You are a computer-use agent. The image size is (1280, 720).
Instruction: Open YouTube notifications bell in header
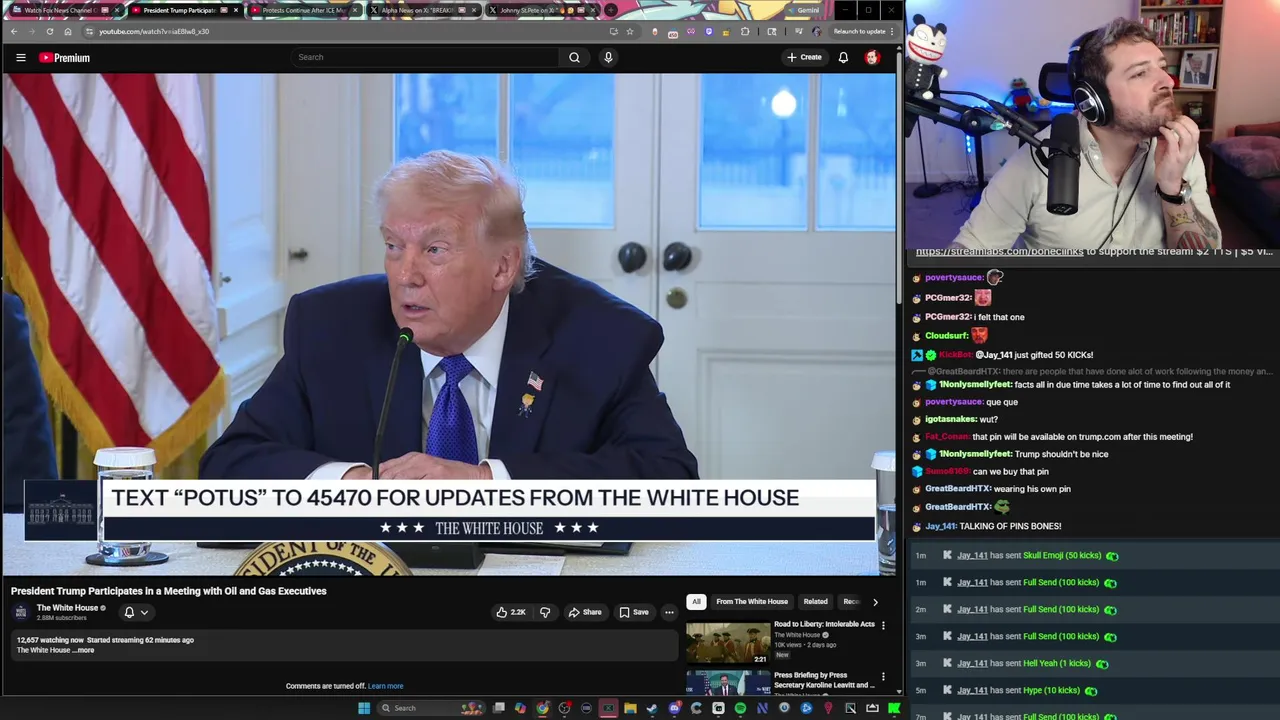tap(843, 57)
